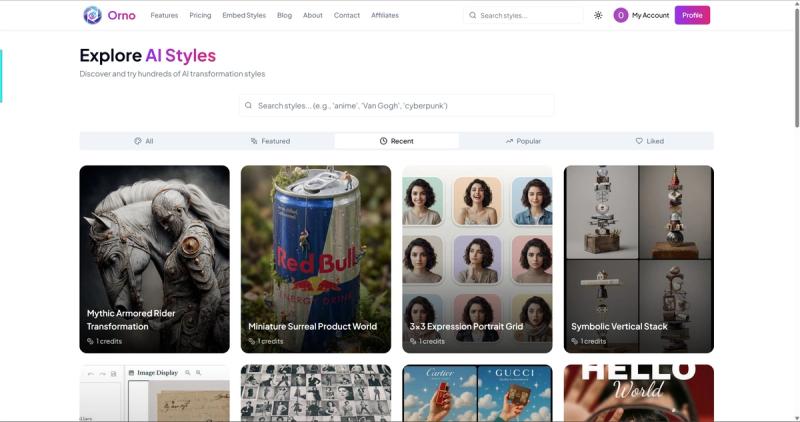The width and height of the screenshot is (800, 422).
Task: Open the Hello World style card
Action: tap(639, 393)
